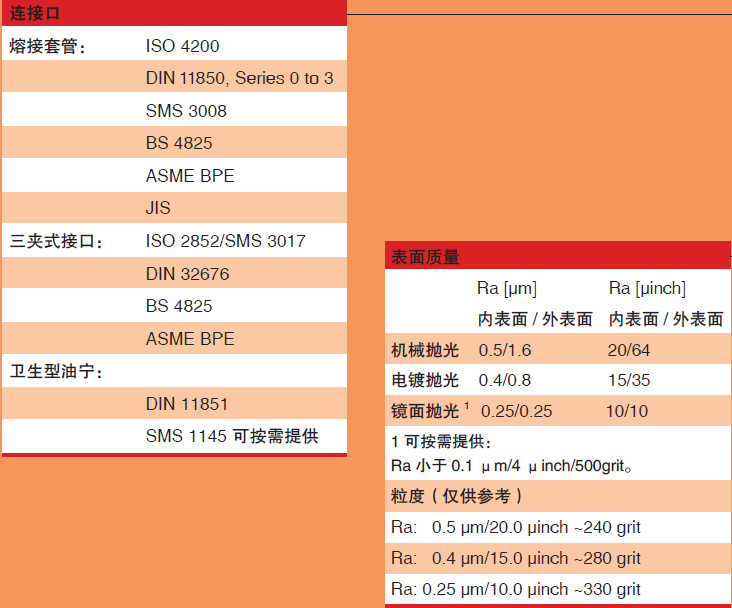Image resolution: width=732 pixels, height=608 pixels.
Task: Click the DIN 11850, Series 0 to 3 row
Action: (239, 78)
